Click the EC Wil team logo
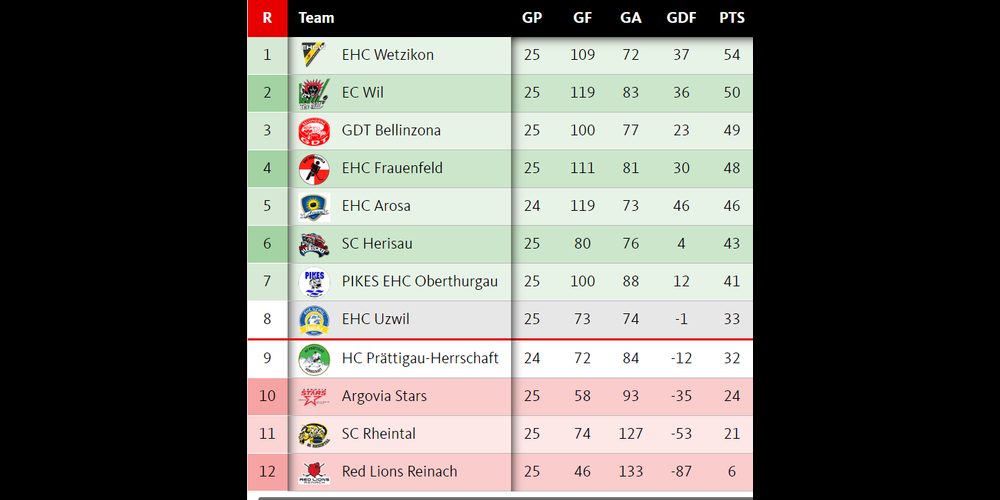 tap(314, 93)
